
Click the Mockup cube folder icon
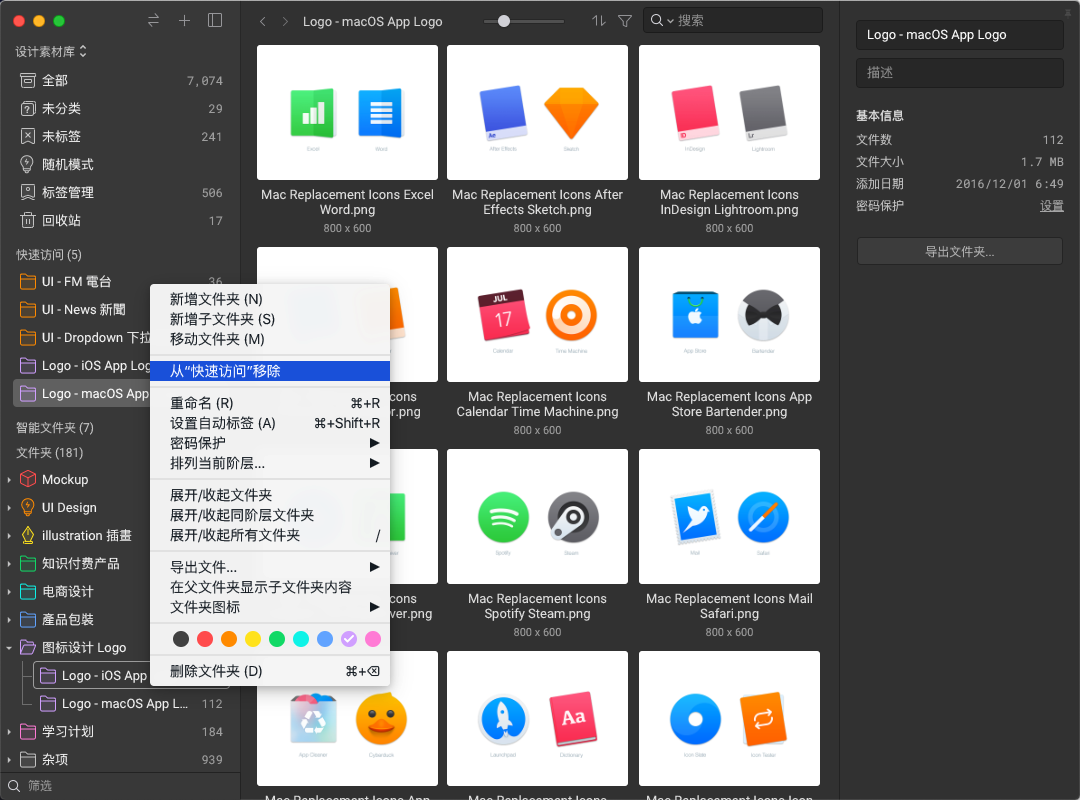(x=28, y=479)
